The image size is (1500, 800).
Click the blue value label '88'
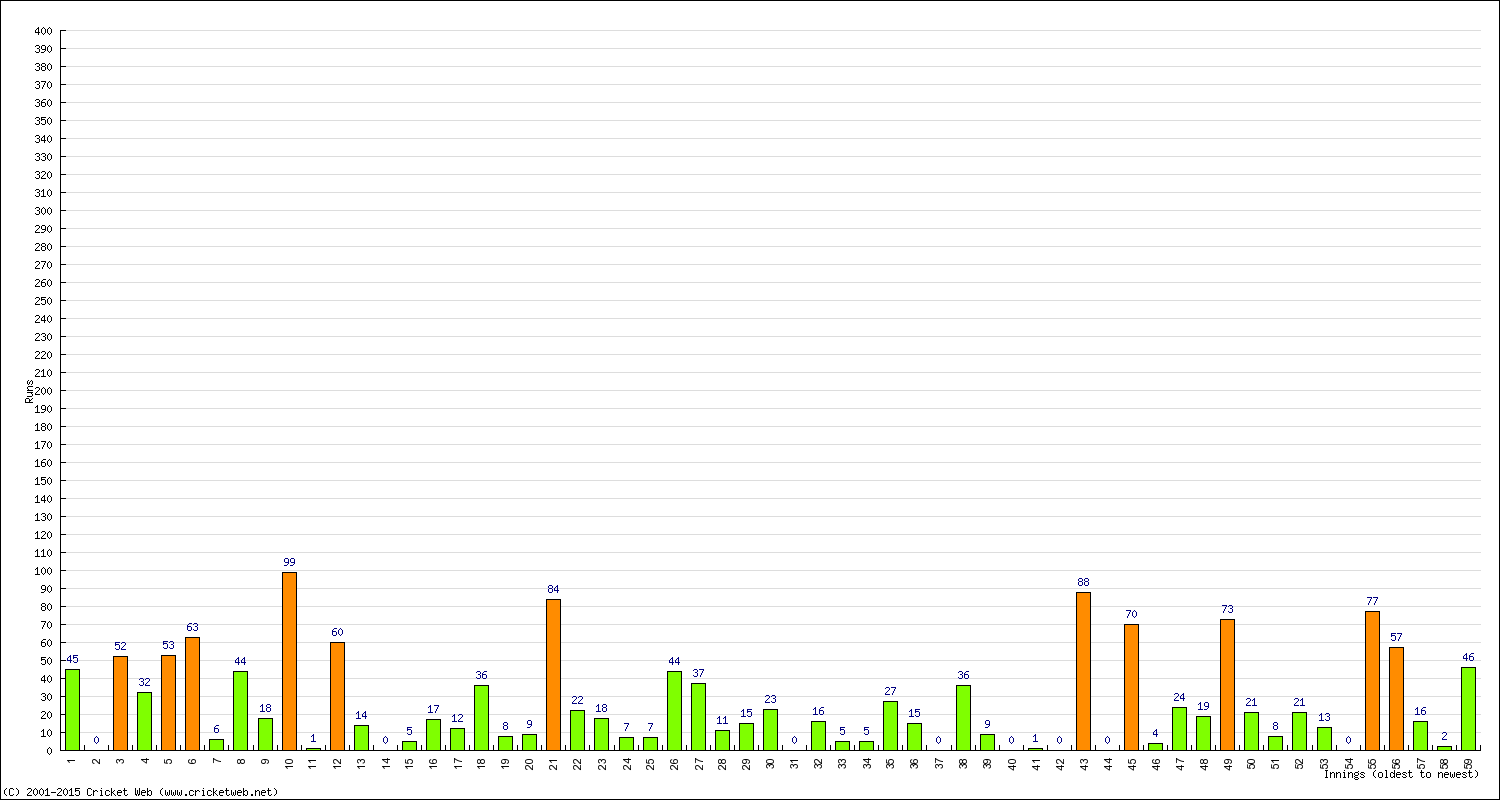(x=1083, y=583)
